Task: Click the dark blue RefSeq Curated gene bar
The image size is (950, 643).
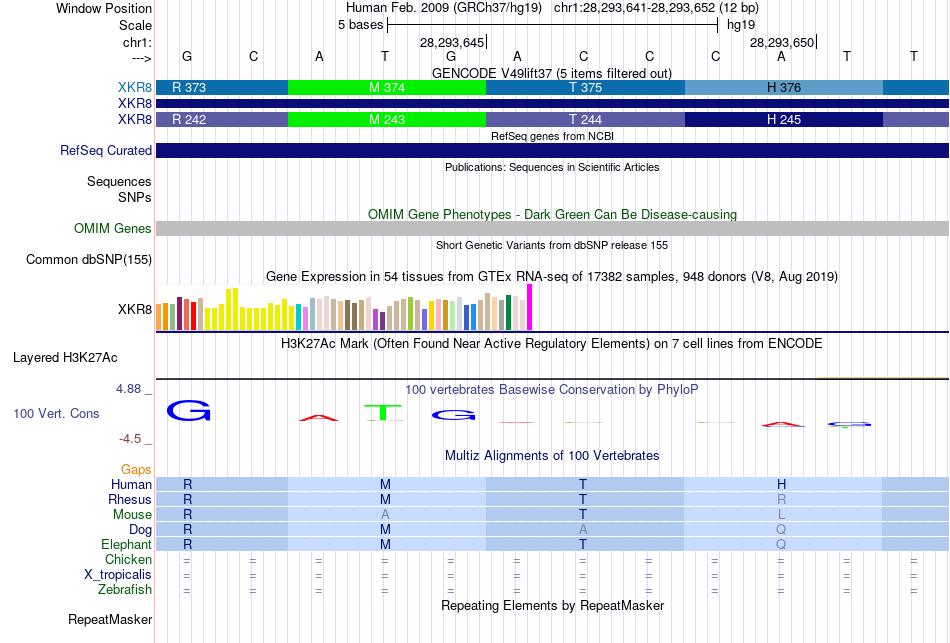Action: point(553,150)
